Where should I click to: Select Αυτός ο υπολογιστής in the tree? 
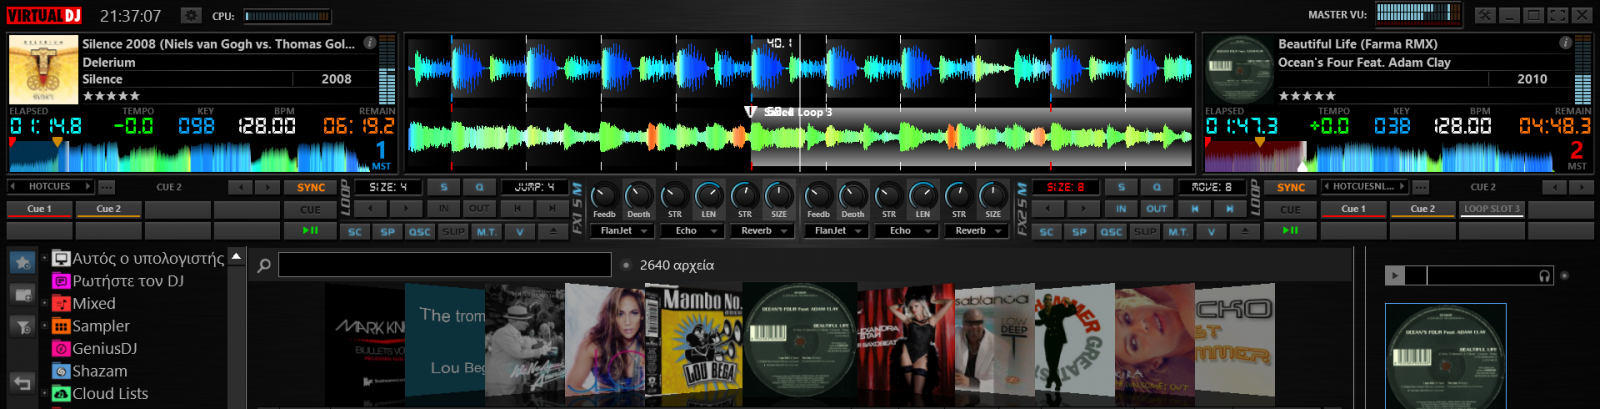tap(138, 258)
